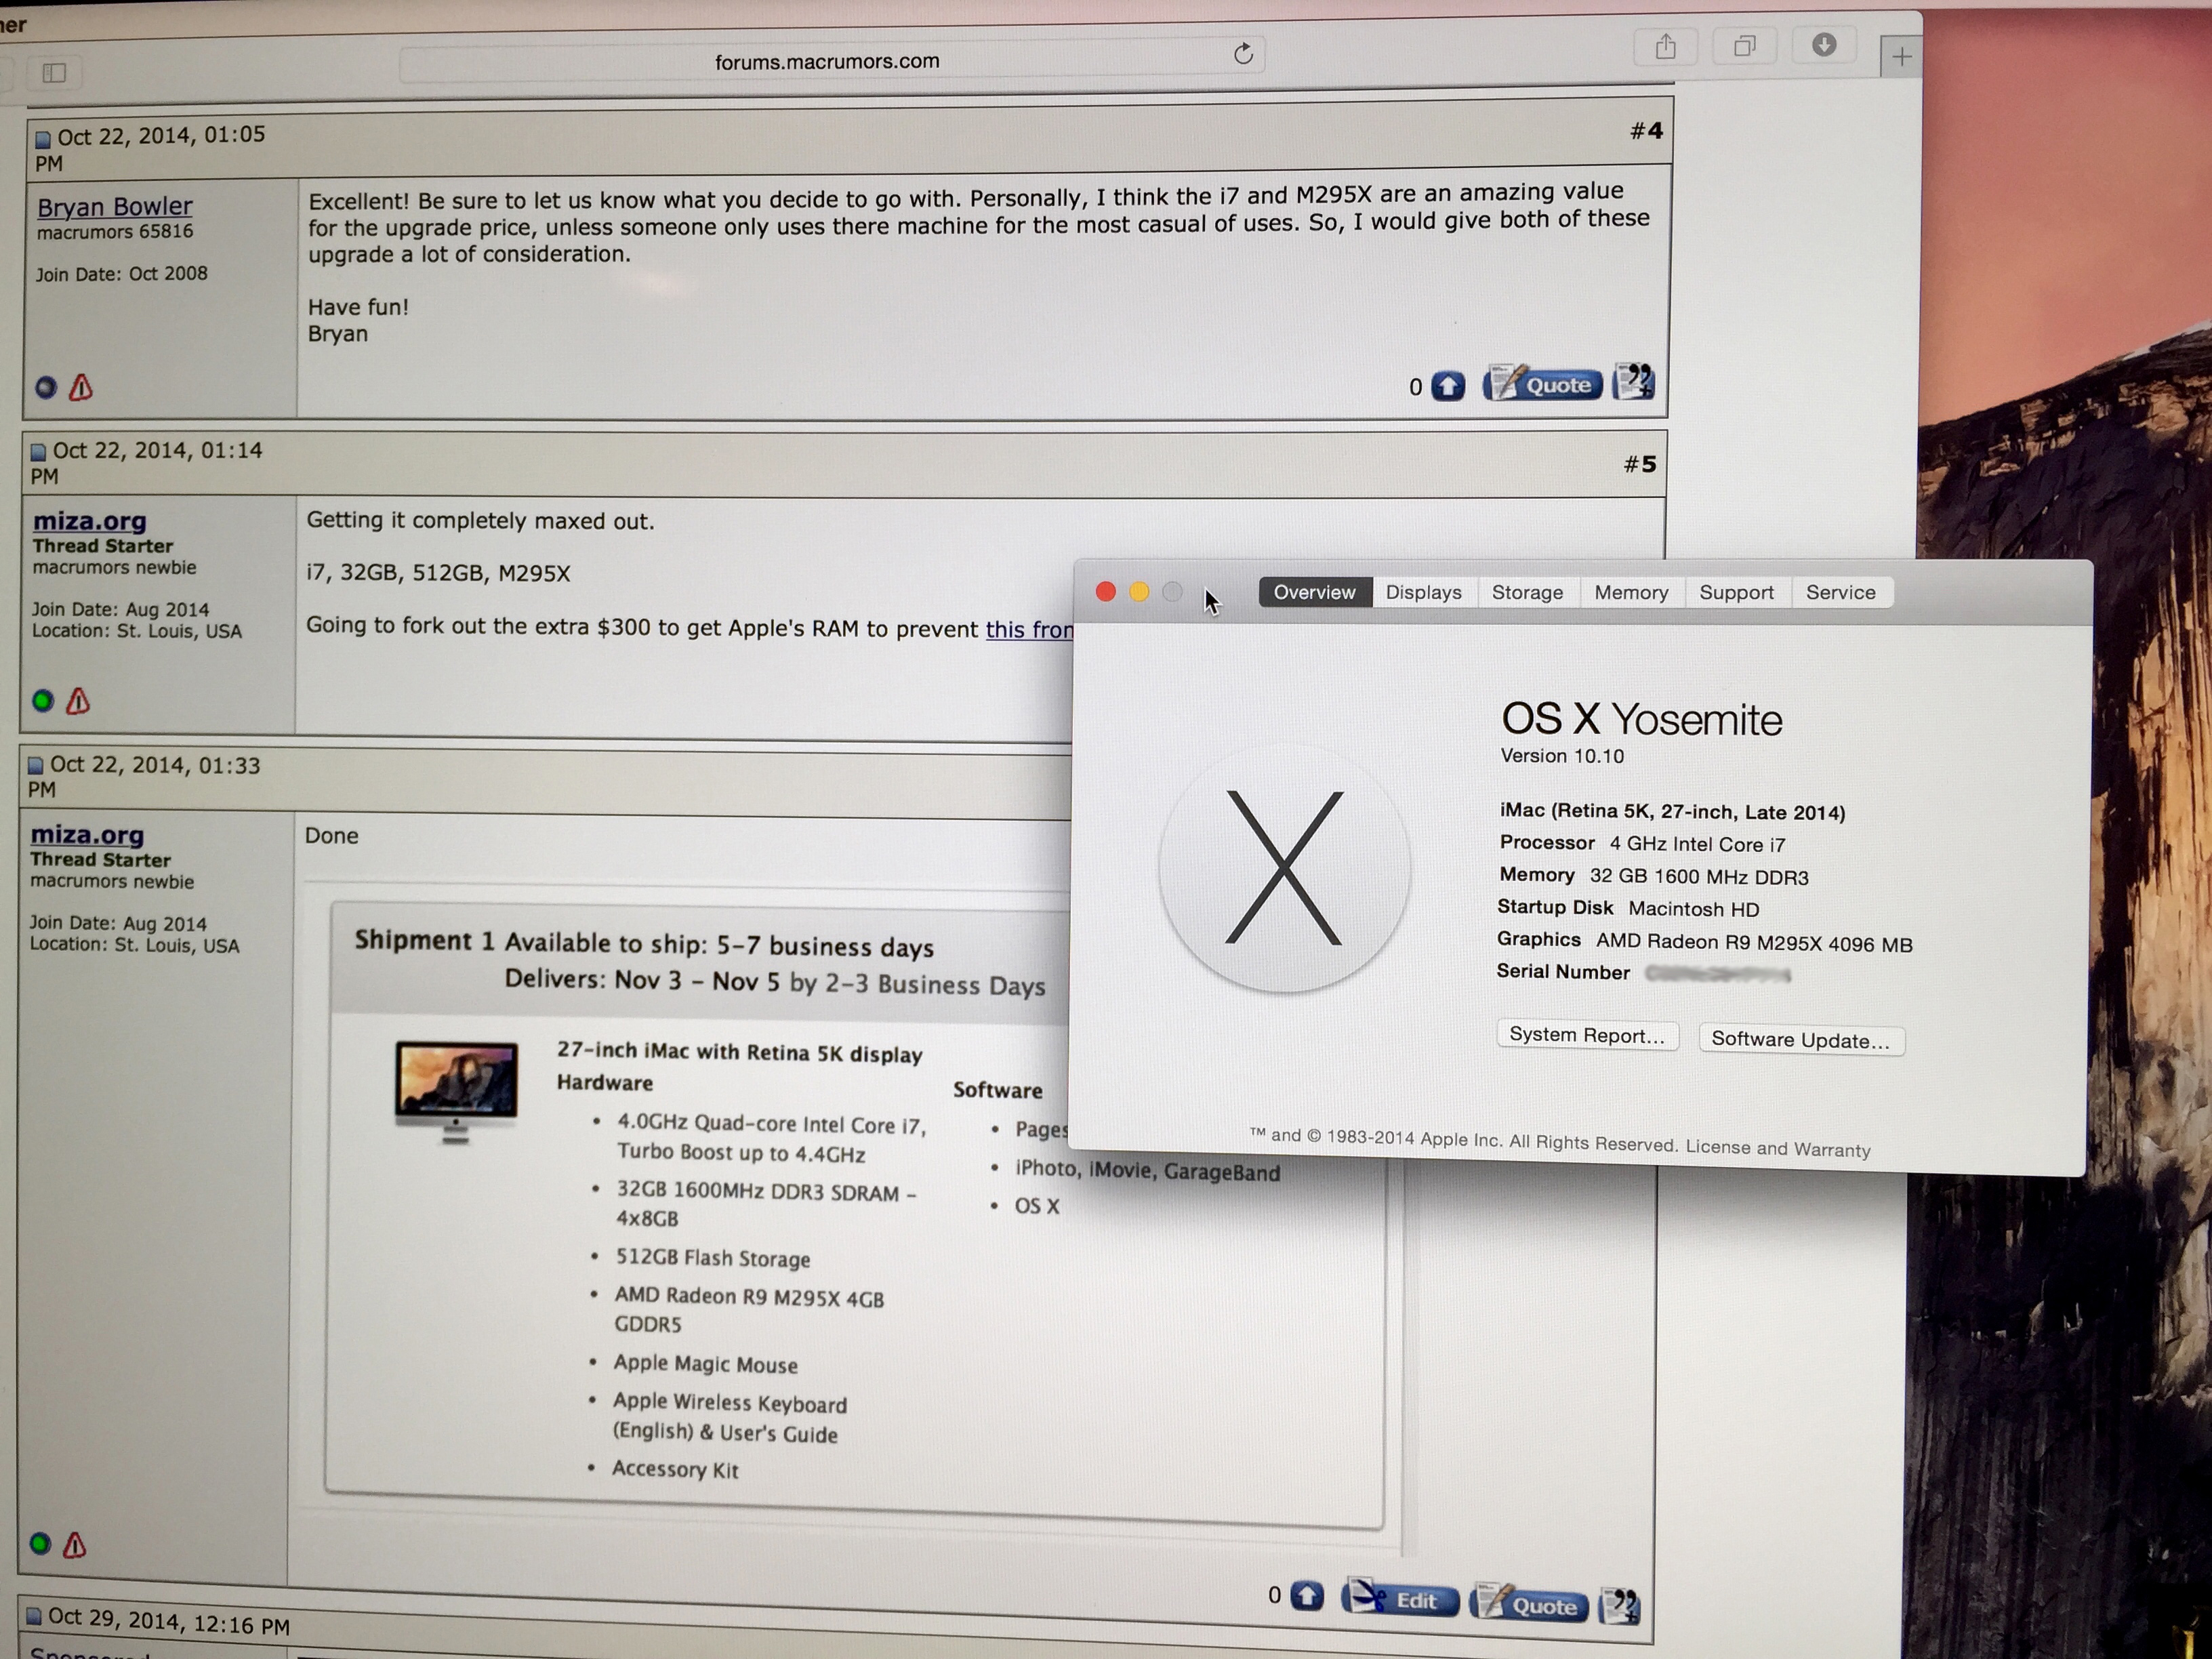Click 'iPhoto, iMovie, GarageBand' software item

pos(1147,1170)
